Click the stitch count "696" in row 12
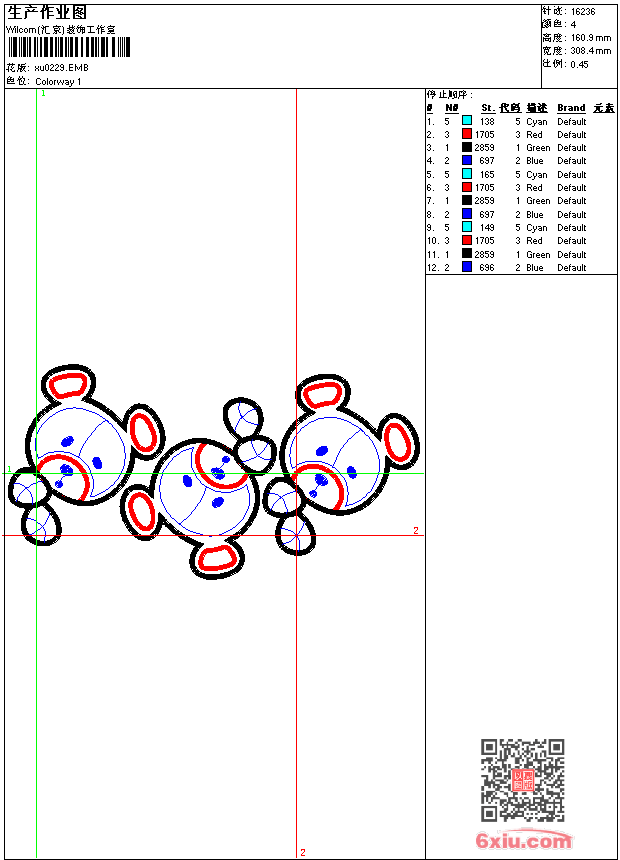620x860 pixels. 487,268
